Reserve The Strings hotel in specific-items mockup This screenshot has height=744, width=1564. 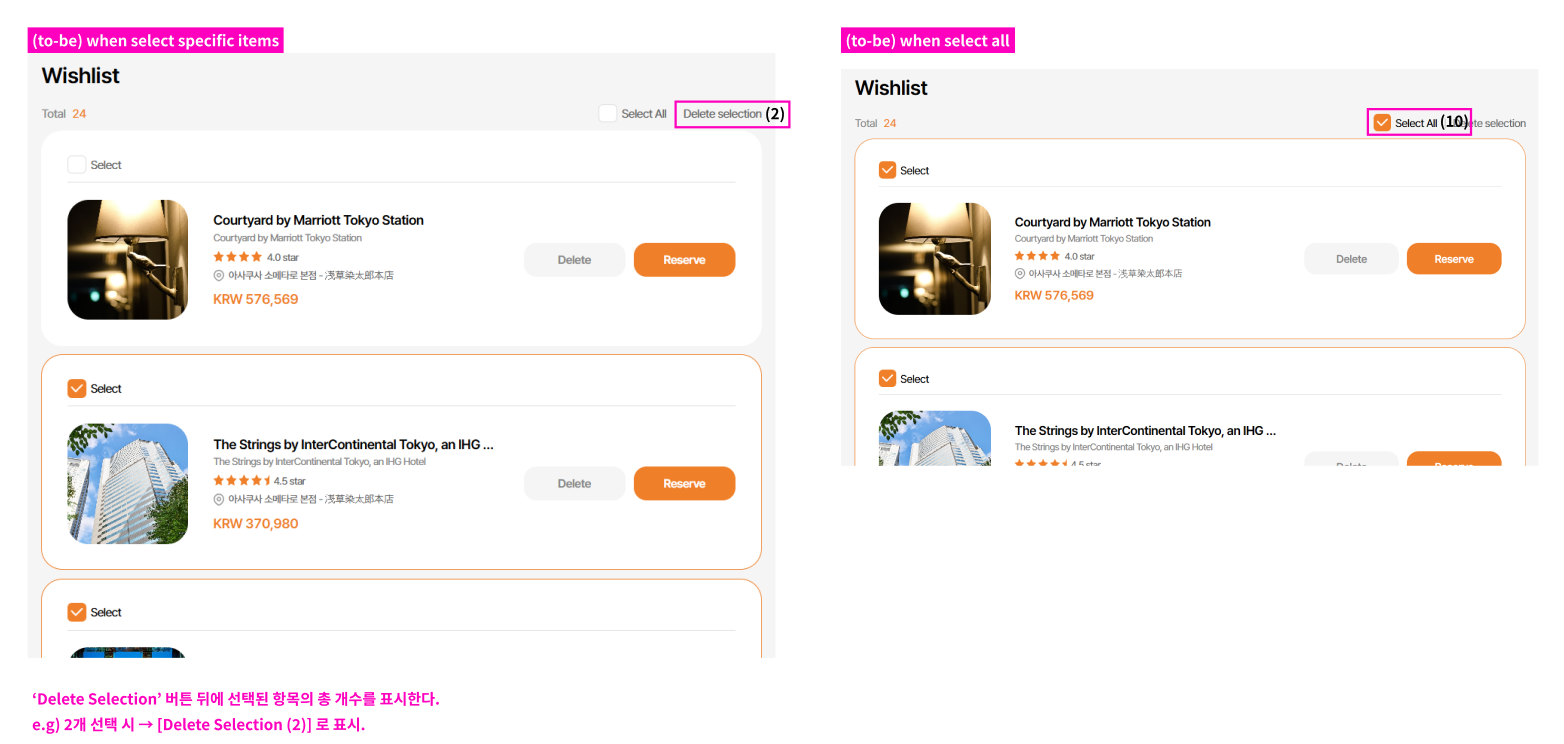(x=684, y=484)
